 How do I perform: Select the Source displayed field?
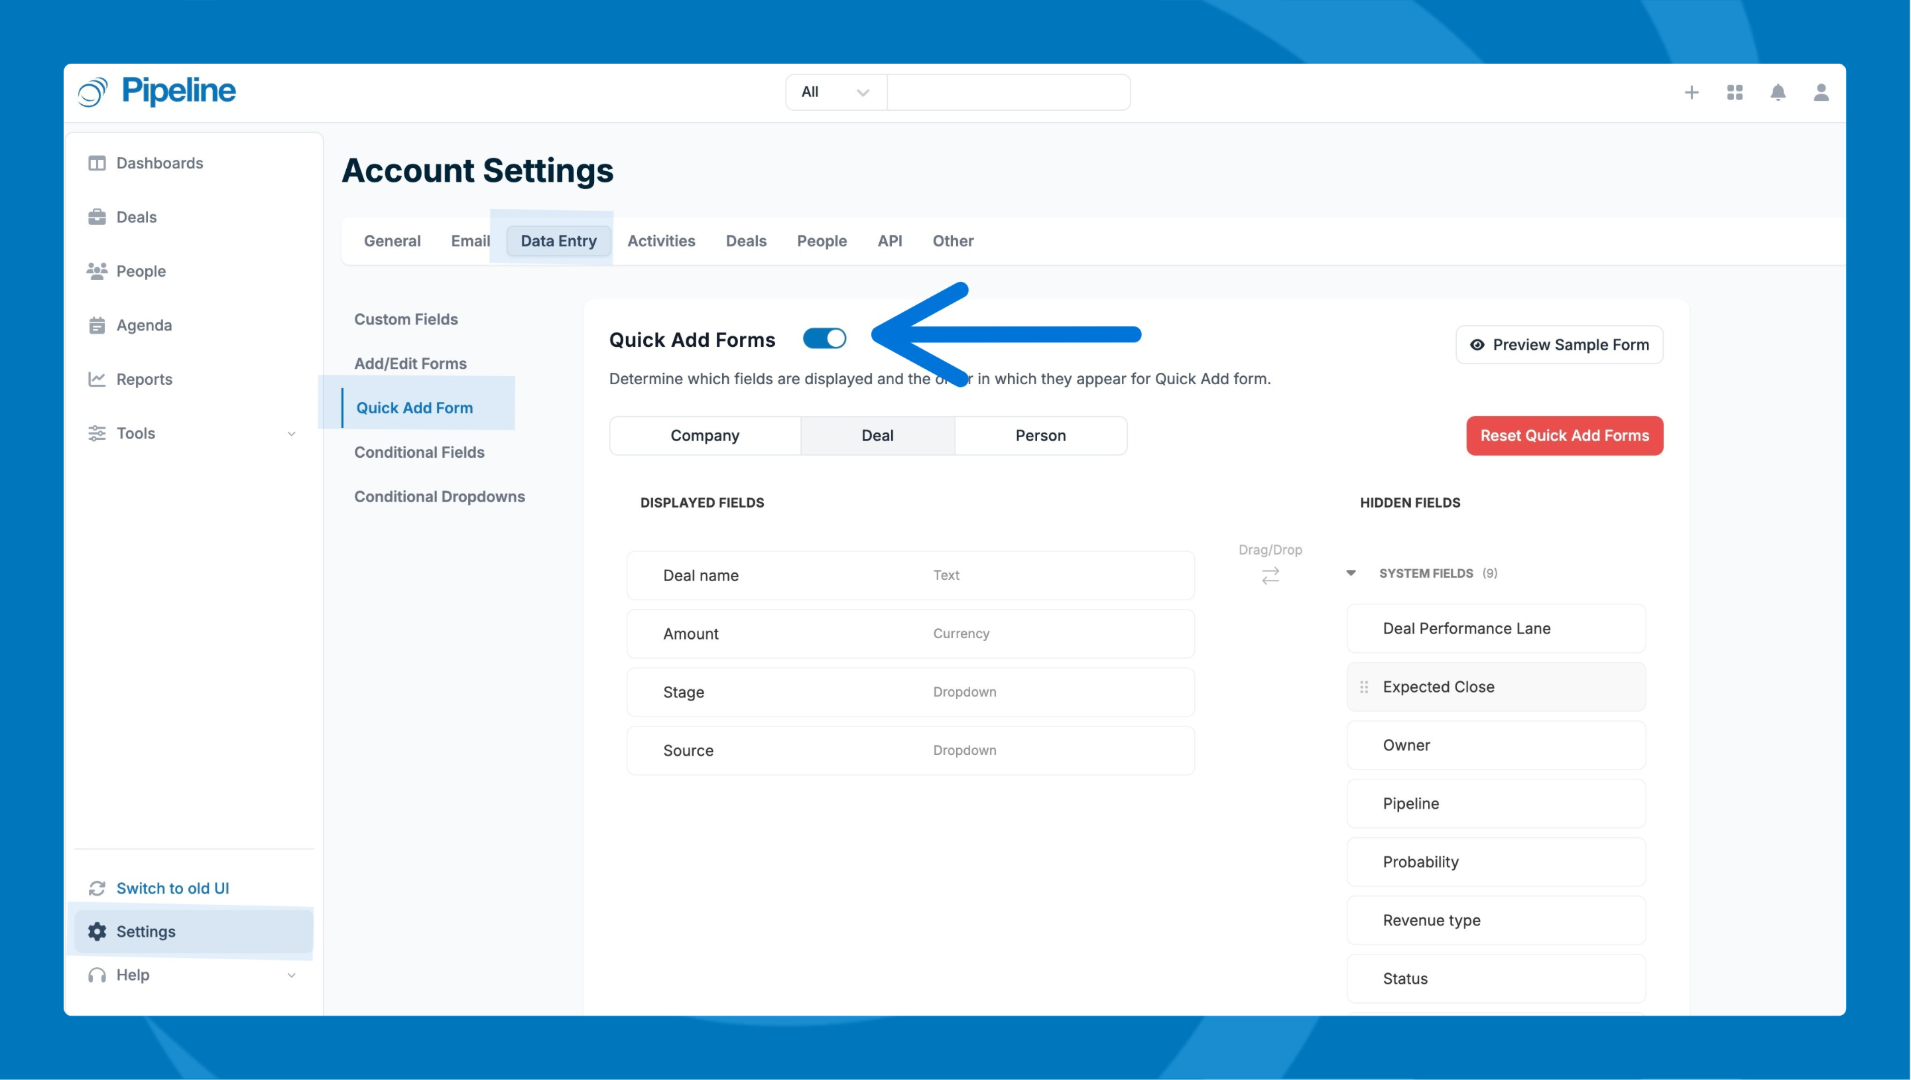tap(911, 751)
